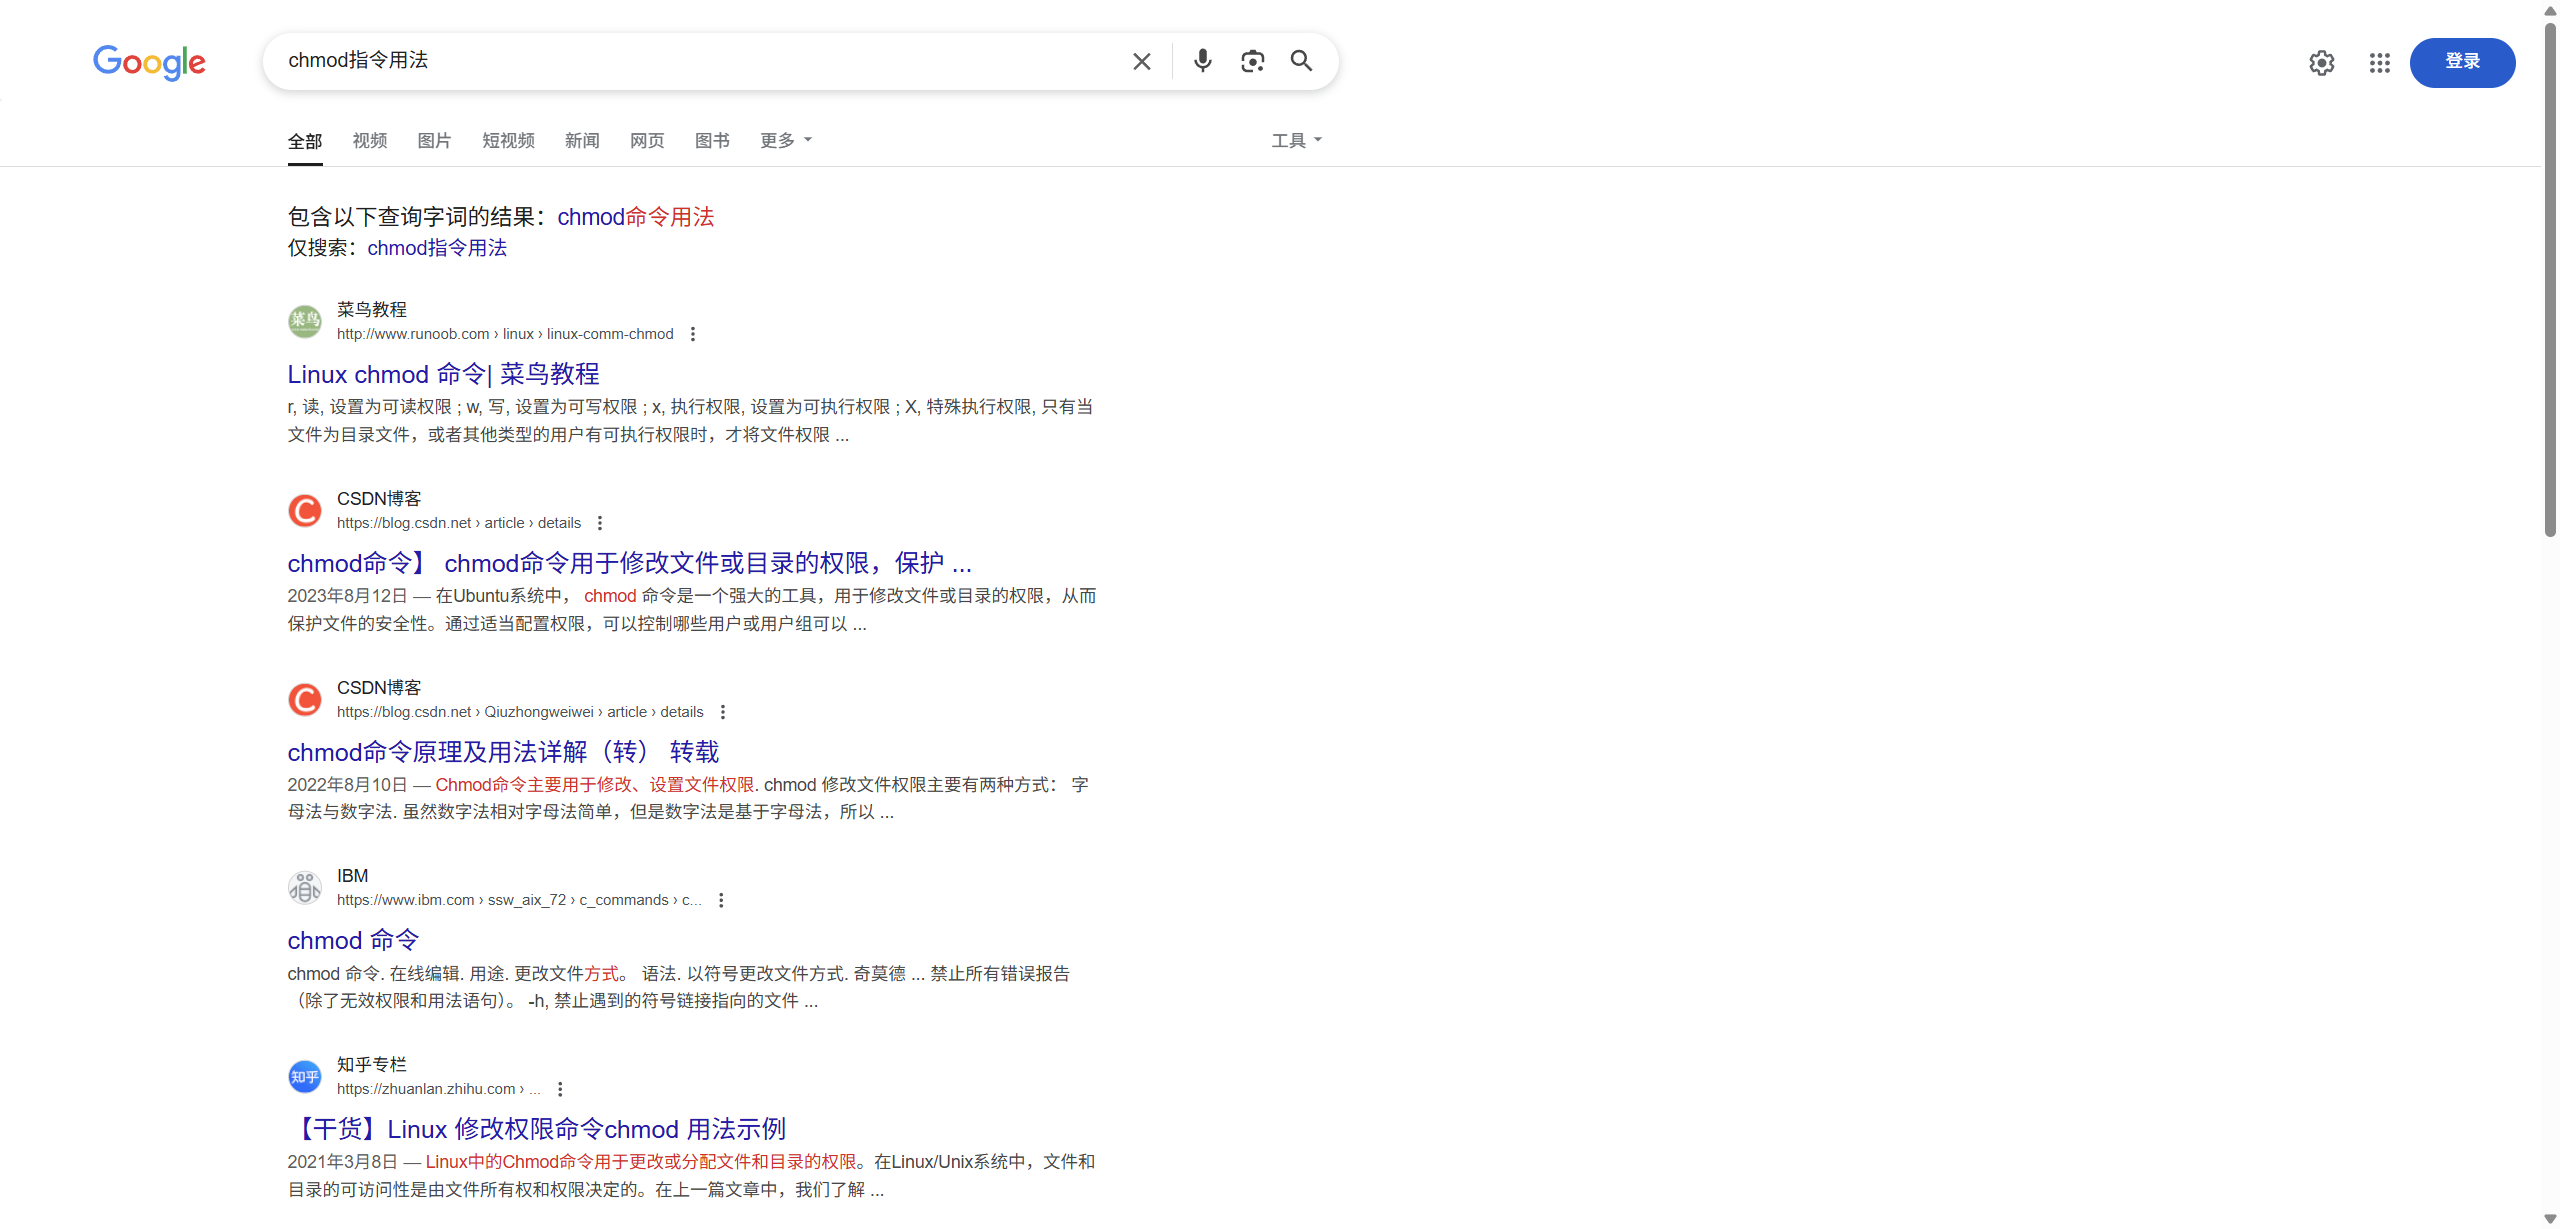Start voice search with microphone icon
The height and width of the screenshot is (1229, 2560).
click(1202, 61)
